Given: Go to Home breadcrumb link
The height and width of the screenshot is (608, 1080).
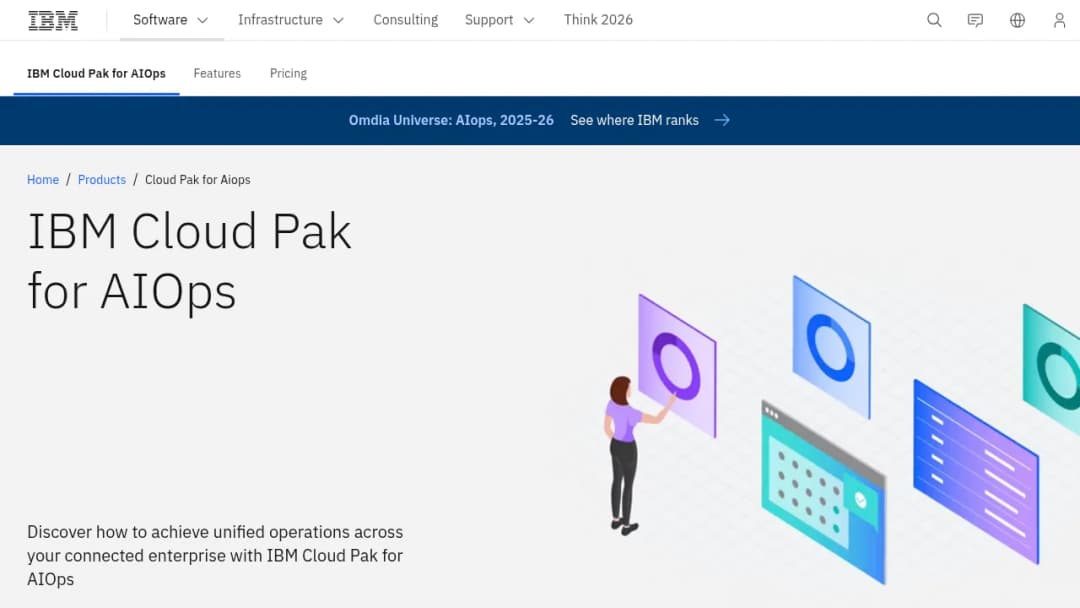Looking at the screenshot, I should [x=43, y=180].
